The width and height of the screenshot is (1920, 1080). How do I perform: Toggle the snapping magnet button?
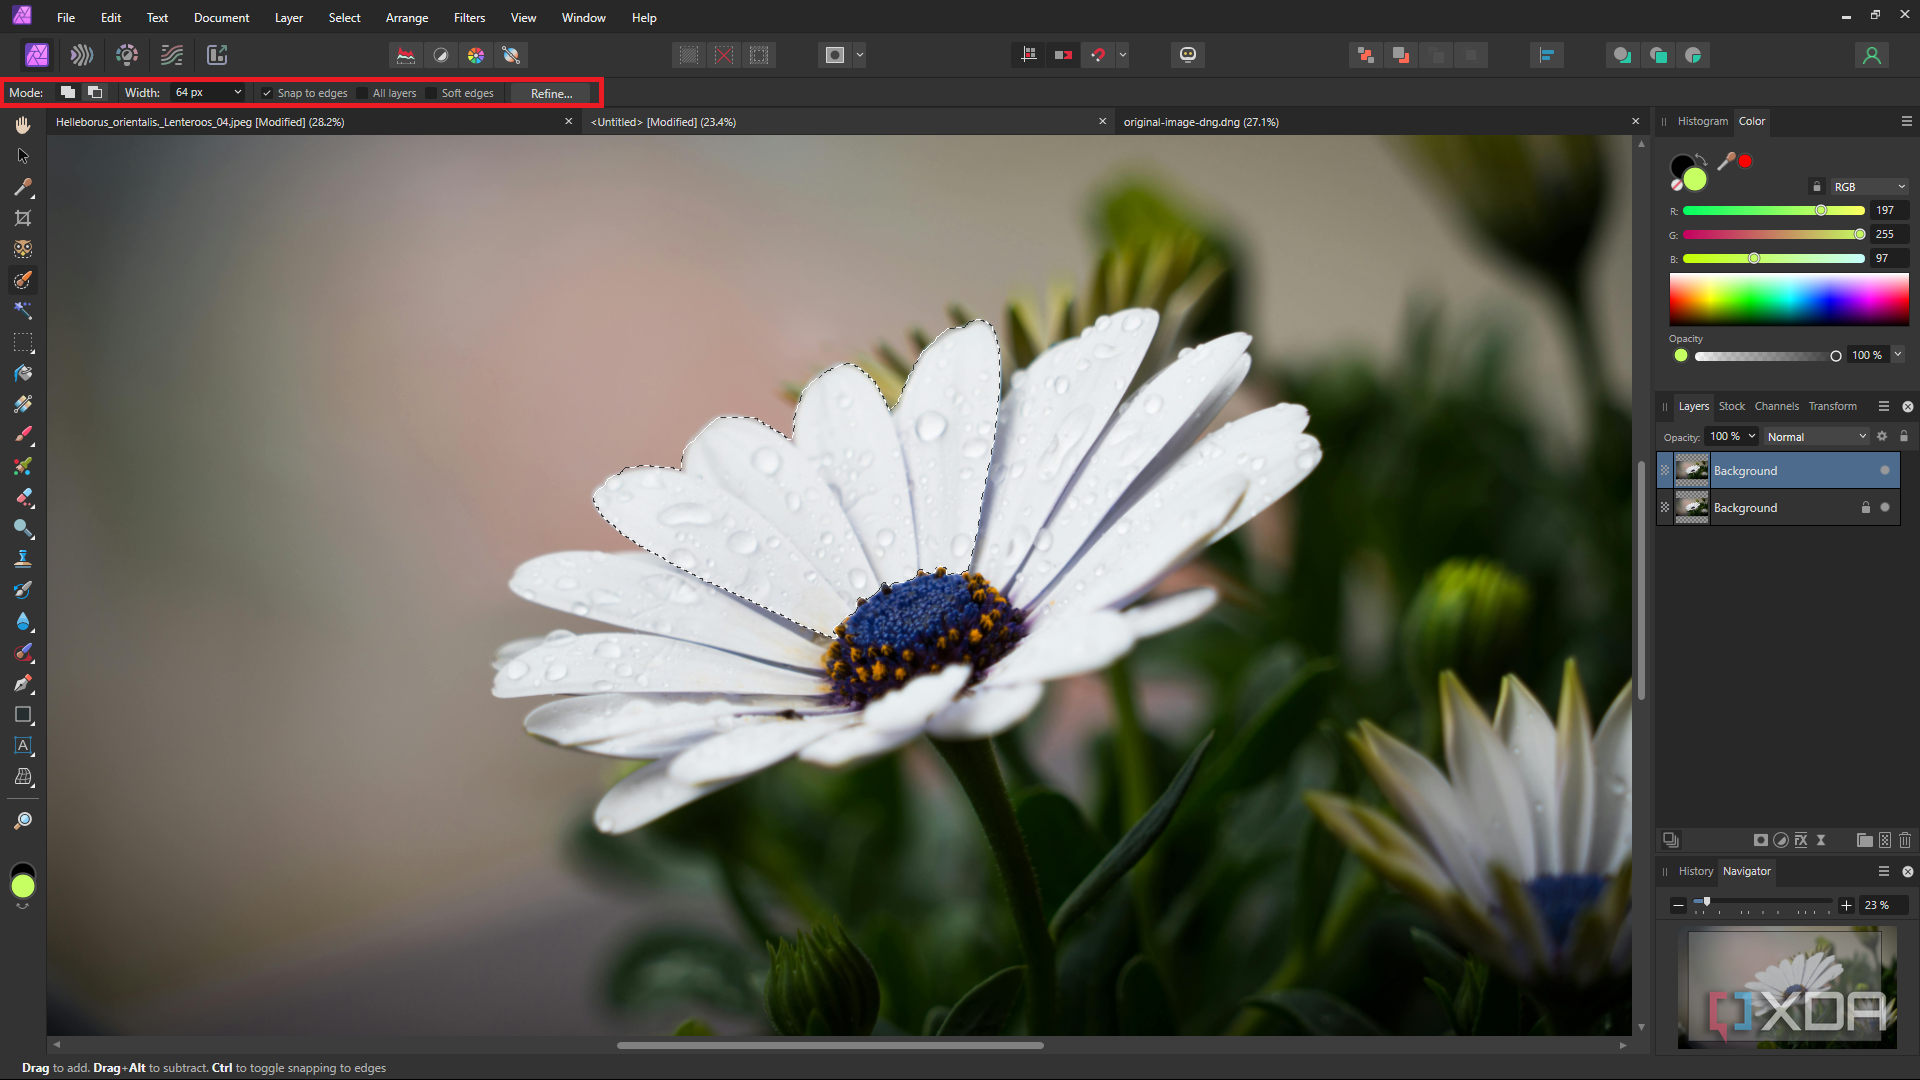pyautogui.click(x=1098, y=55)
